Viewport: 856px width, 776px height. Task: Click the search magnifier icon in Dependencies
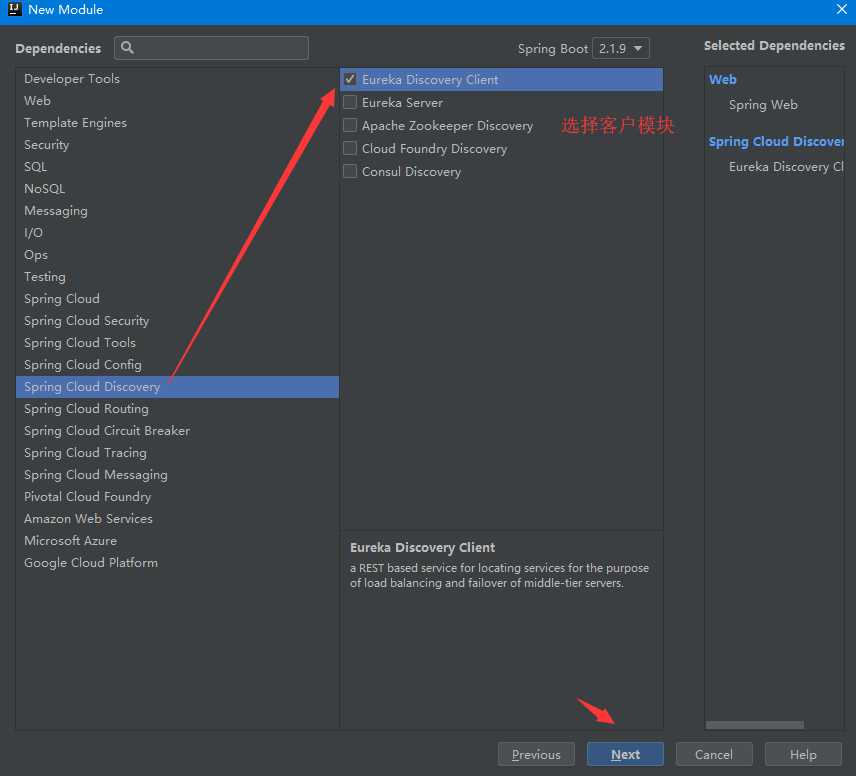pyautogui.click(x=127, y=48)
